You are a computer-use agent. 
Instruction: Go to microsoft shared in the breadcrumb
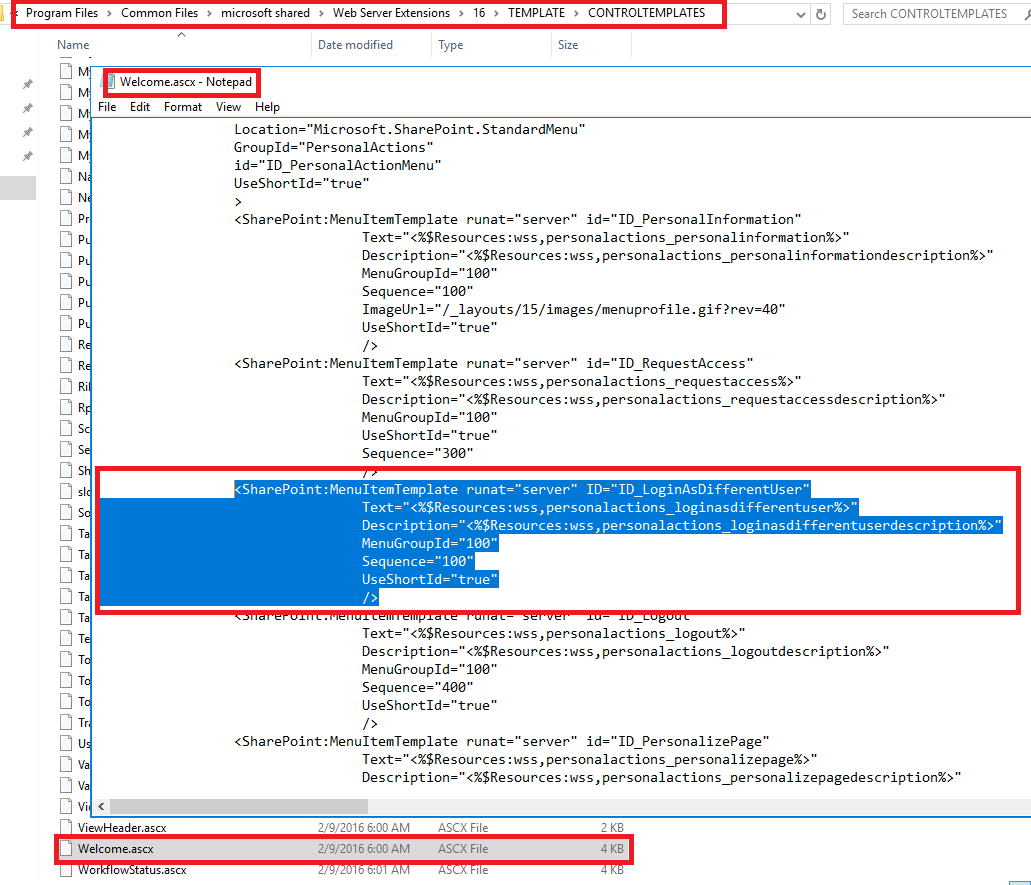click(x=265, y=12)
